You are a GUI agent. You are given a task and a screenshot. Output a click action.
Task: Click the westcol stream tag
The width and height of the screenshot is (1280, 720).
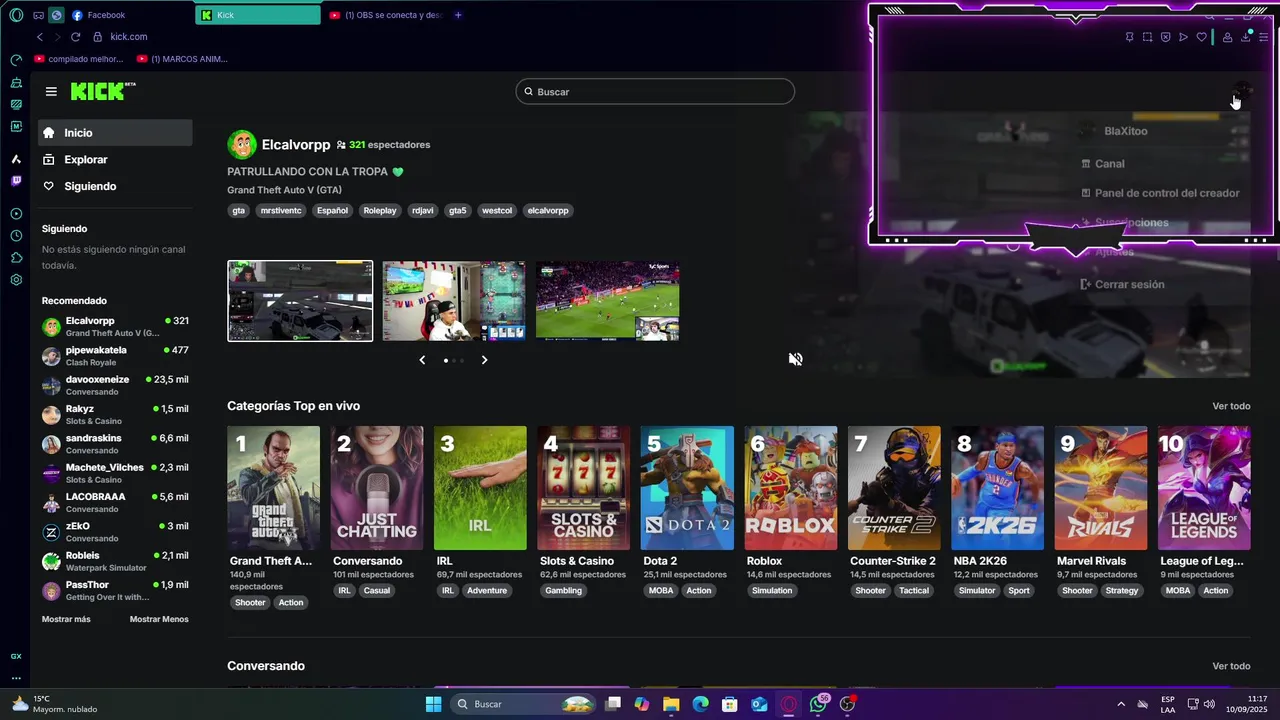[x=497, y=211]
